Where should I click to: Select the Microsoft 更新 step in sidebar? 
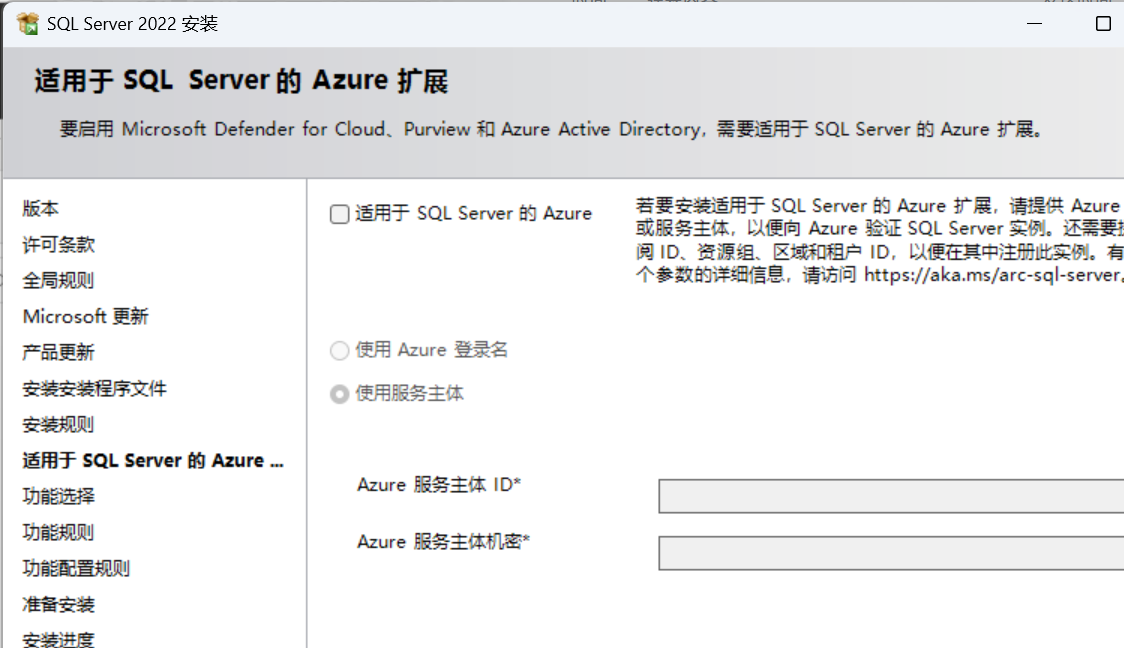tap(85, 316)
